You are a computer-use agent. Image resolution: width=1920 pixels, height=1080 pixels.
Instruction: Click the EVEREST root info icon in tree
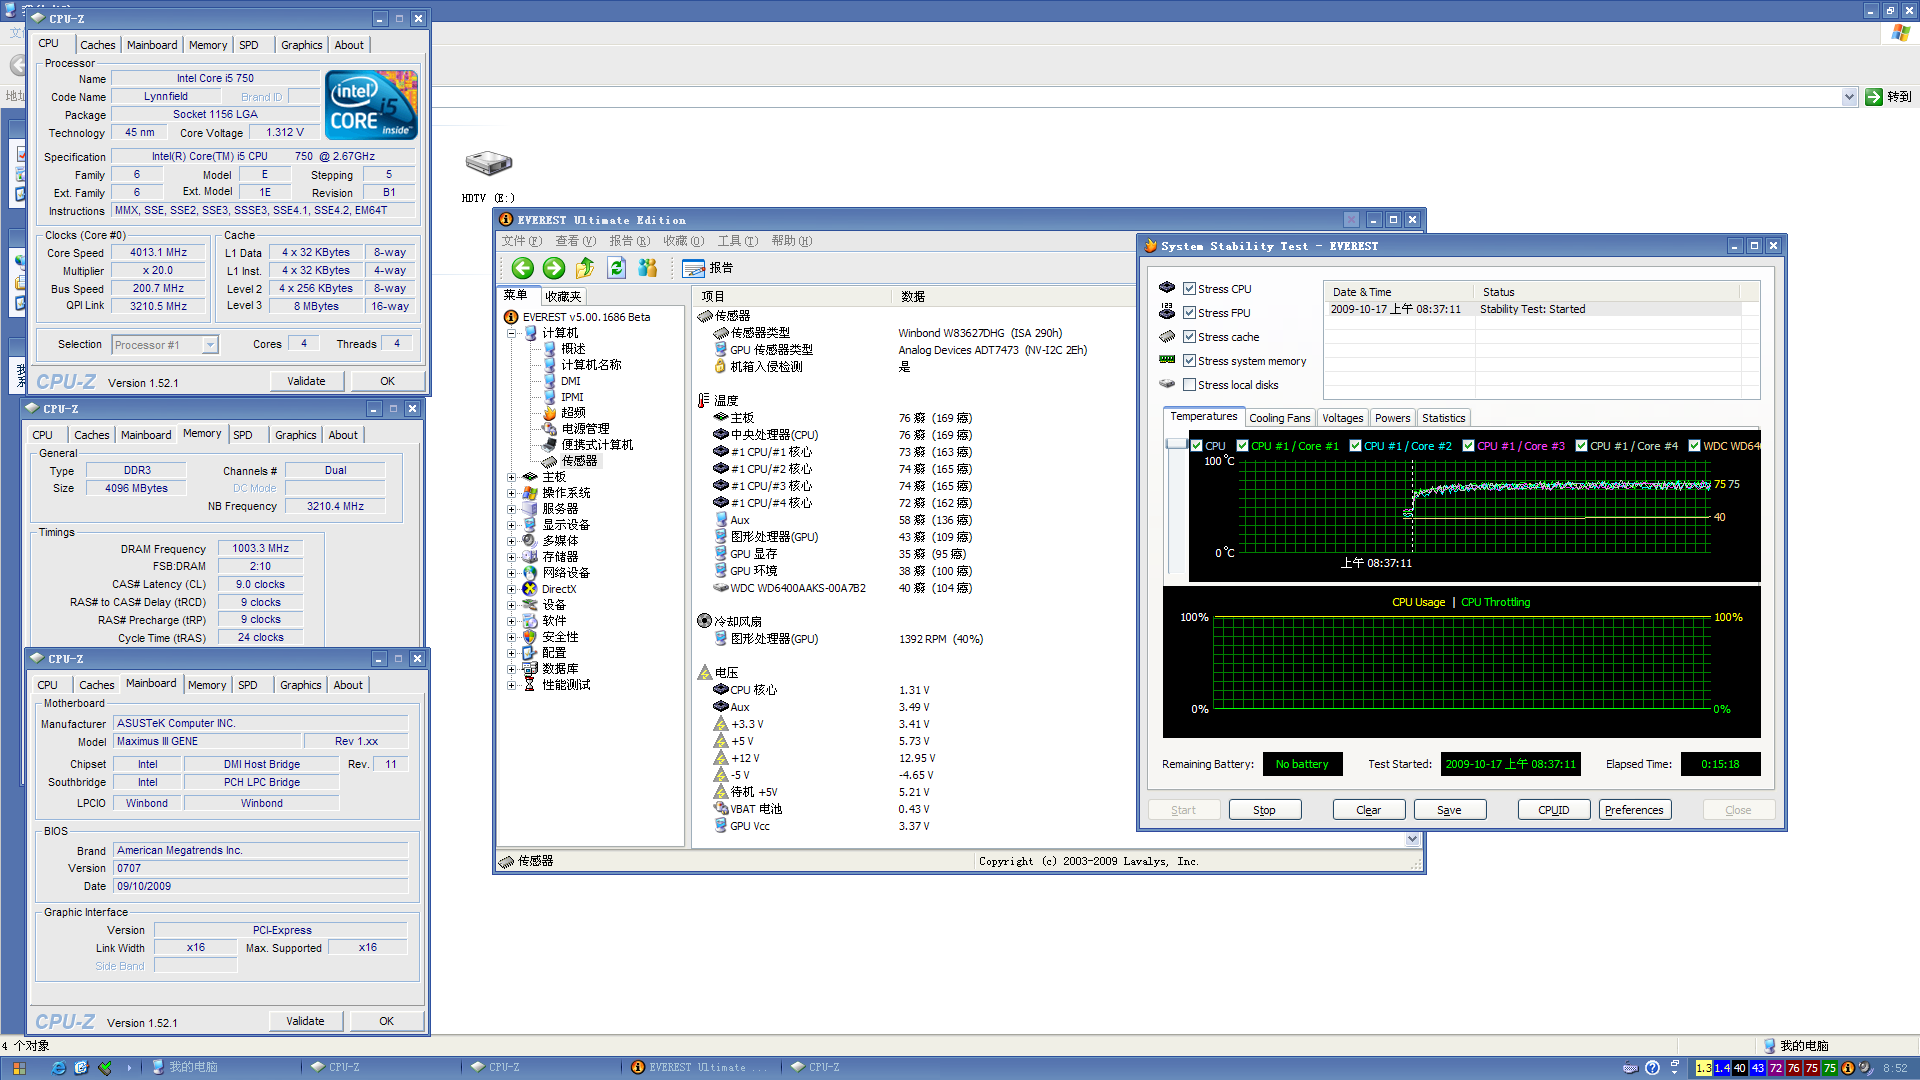click(511, 317)
